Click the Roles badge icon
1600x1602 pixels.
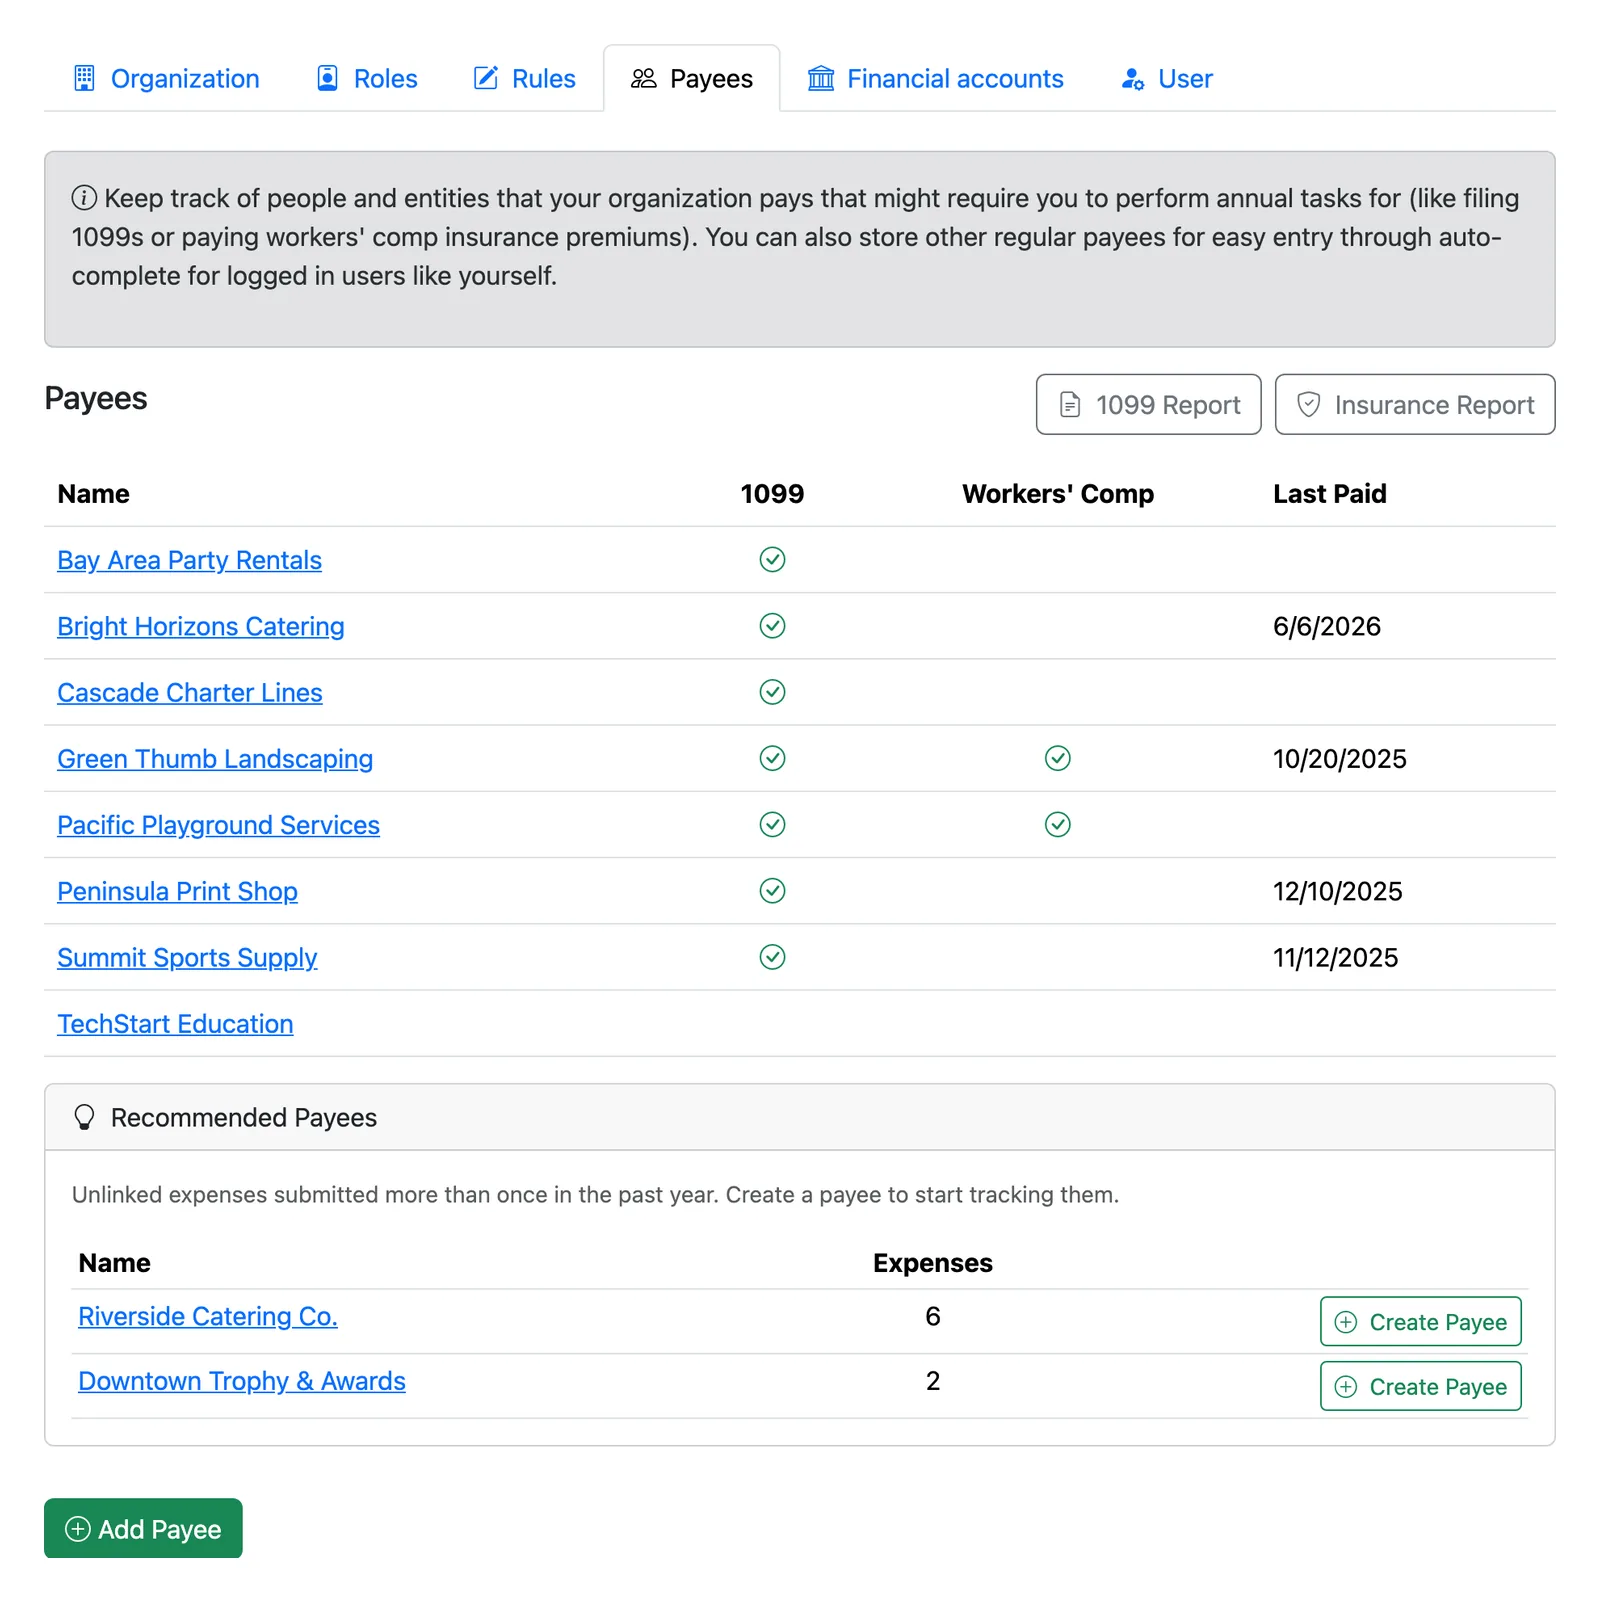coord(327,78)
